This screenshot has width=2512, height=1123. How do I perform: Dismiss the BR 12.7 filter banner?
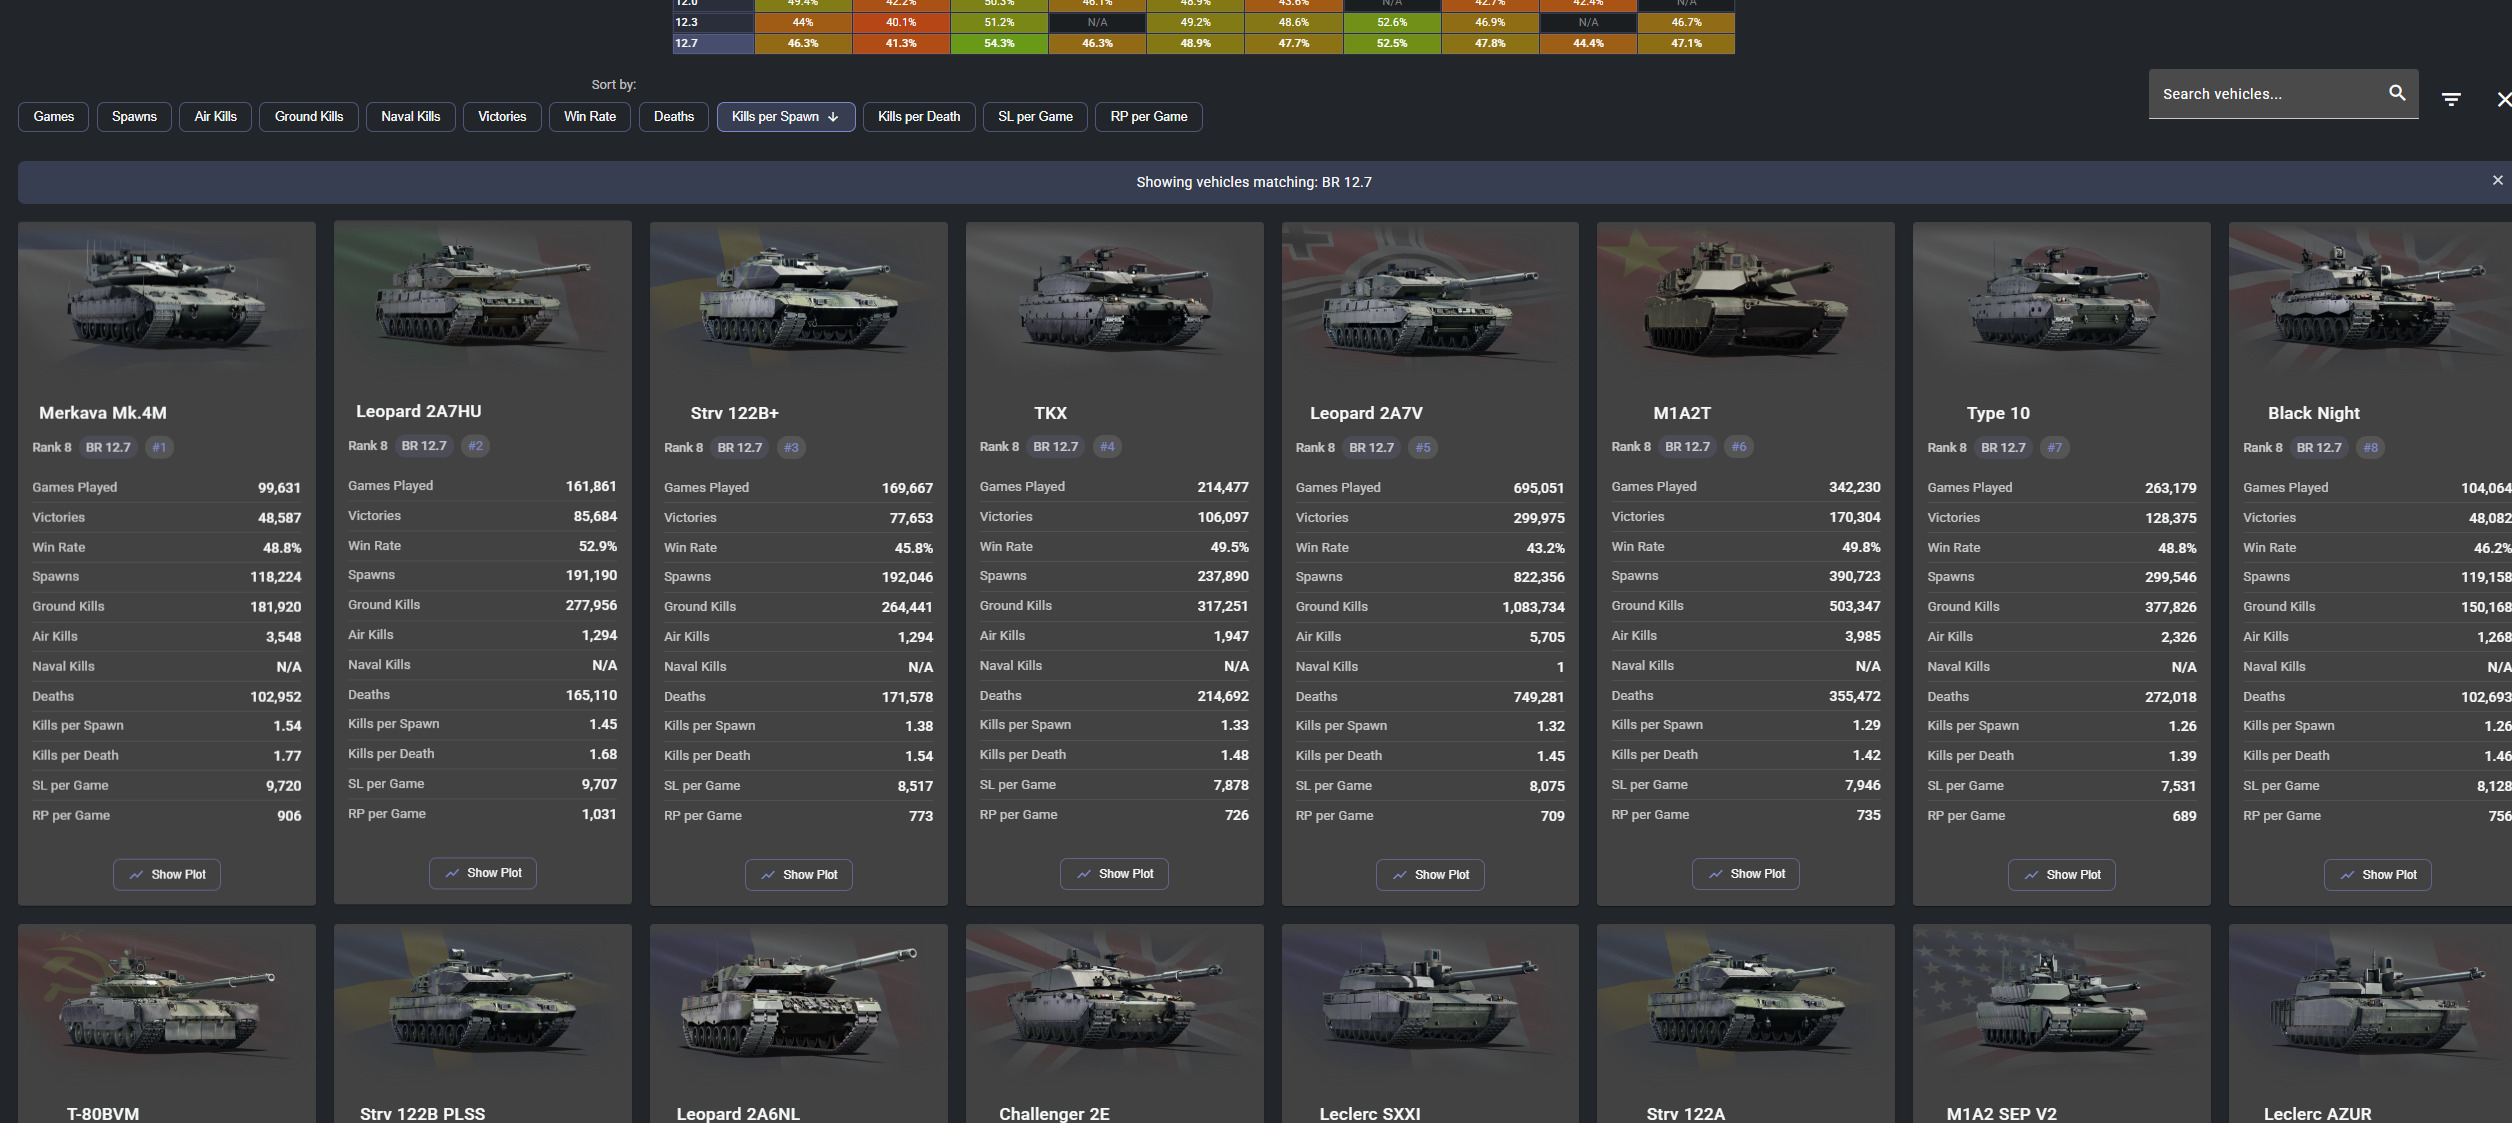2497,180
